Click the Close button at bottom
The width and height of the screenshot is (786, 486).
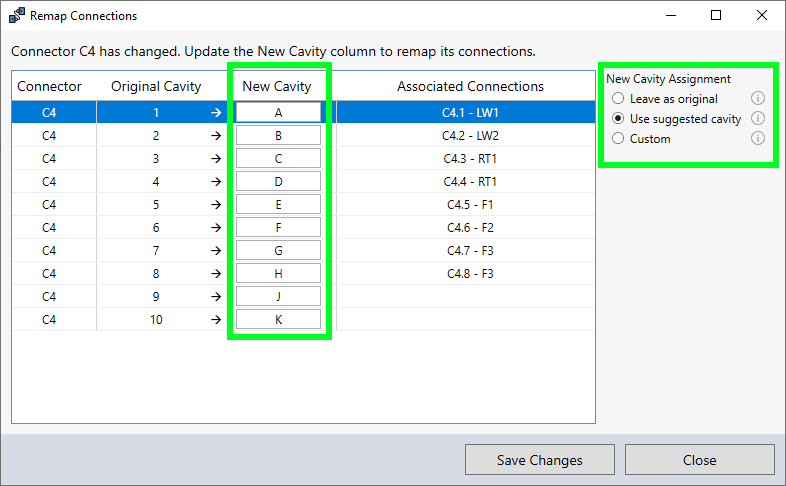[699, 459]
